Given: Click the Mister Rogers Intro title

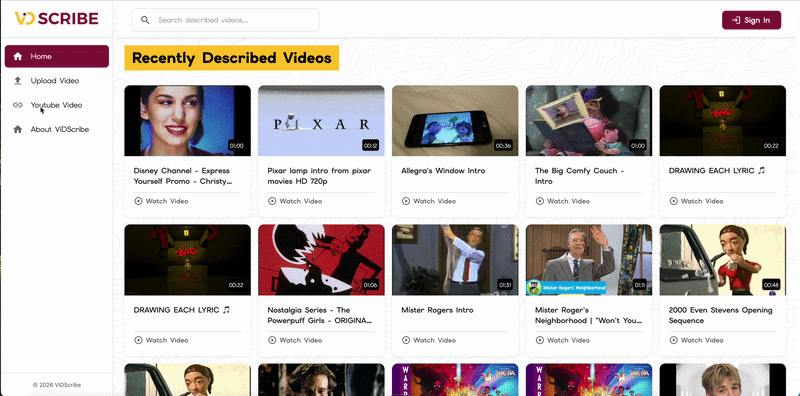Looking at the screenshot, I should [x=437, y=310].
